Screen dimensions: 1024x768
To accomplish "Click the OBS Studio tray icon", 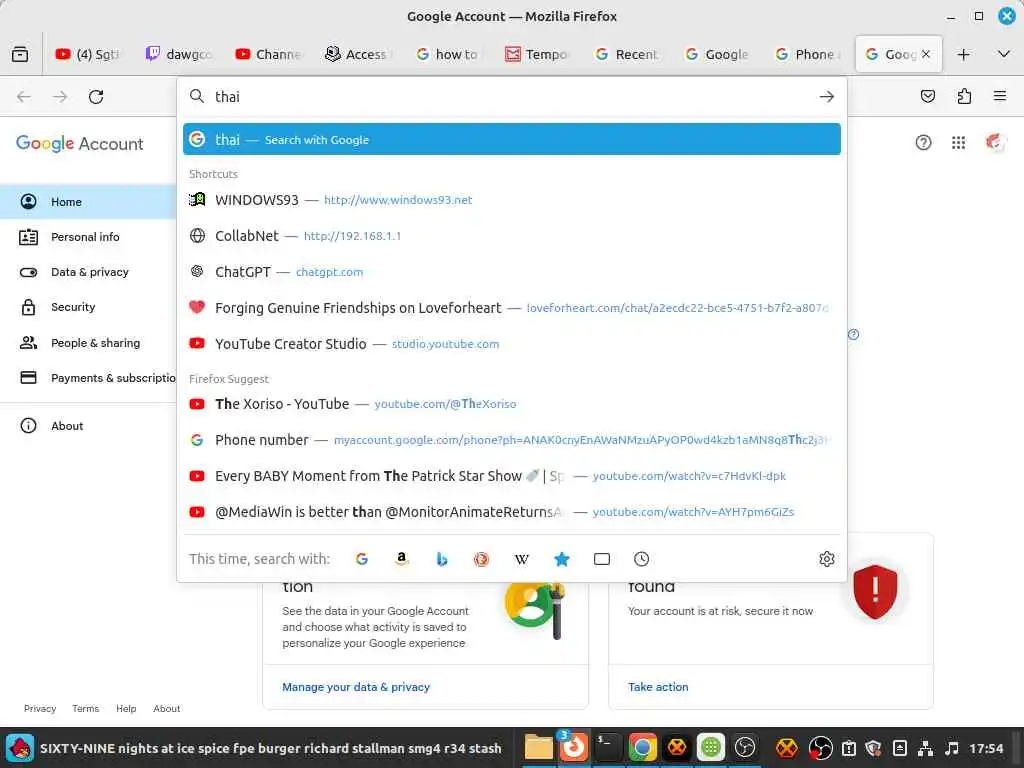I will tap(820, 748).
